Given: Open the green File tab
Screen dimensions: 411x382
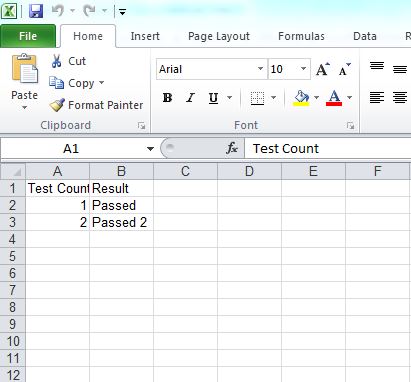Looking at the screenshot, I should 28,36.
